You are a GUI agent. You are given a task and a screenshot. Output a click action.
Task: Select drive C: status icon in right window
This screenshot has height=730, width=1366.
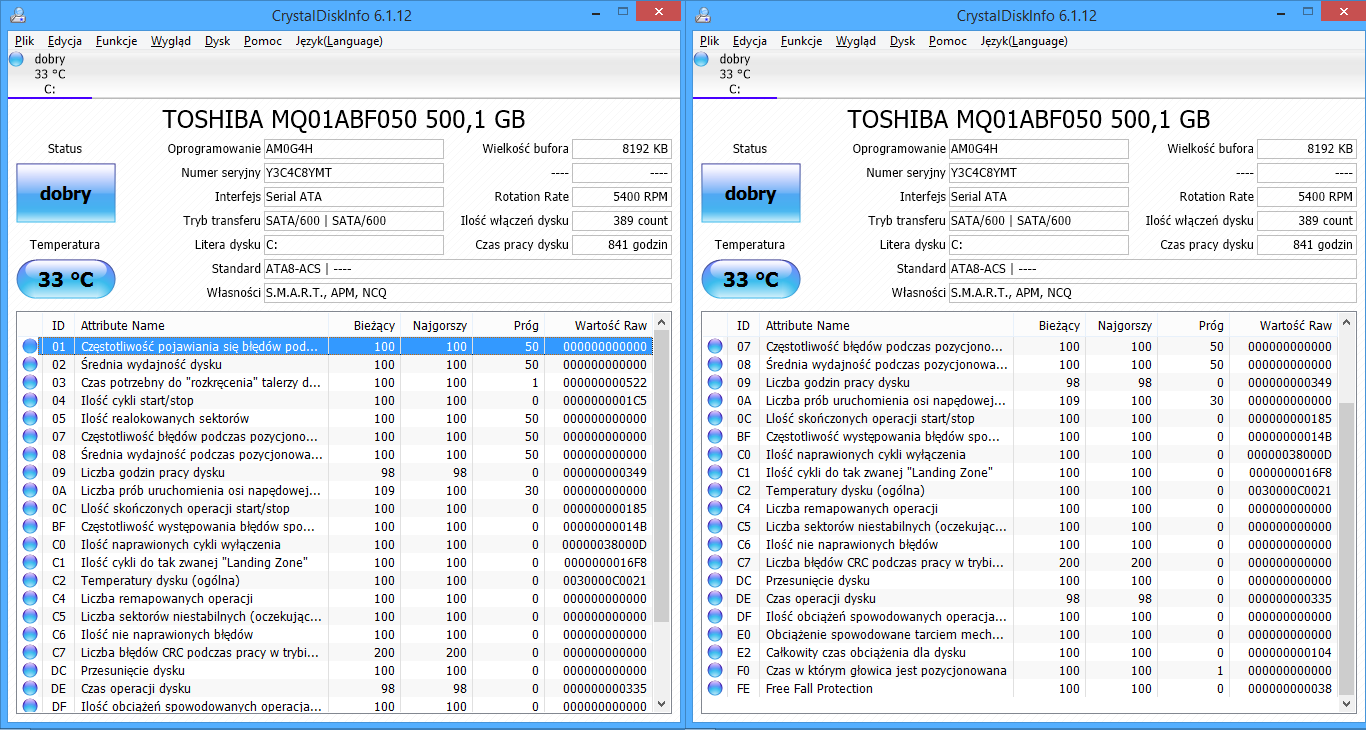pyautogui.click(x=701, y=59)
